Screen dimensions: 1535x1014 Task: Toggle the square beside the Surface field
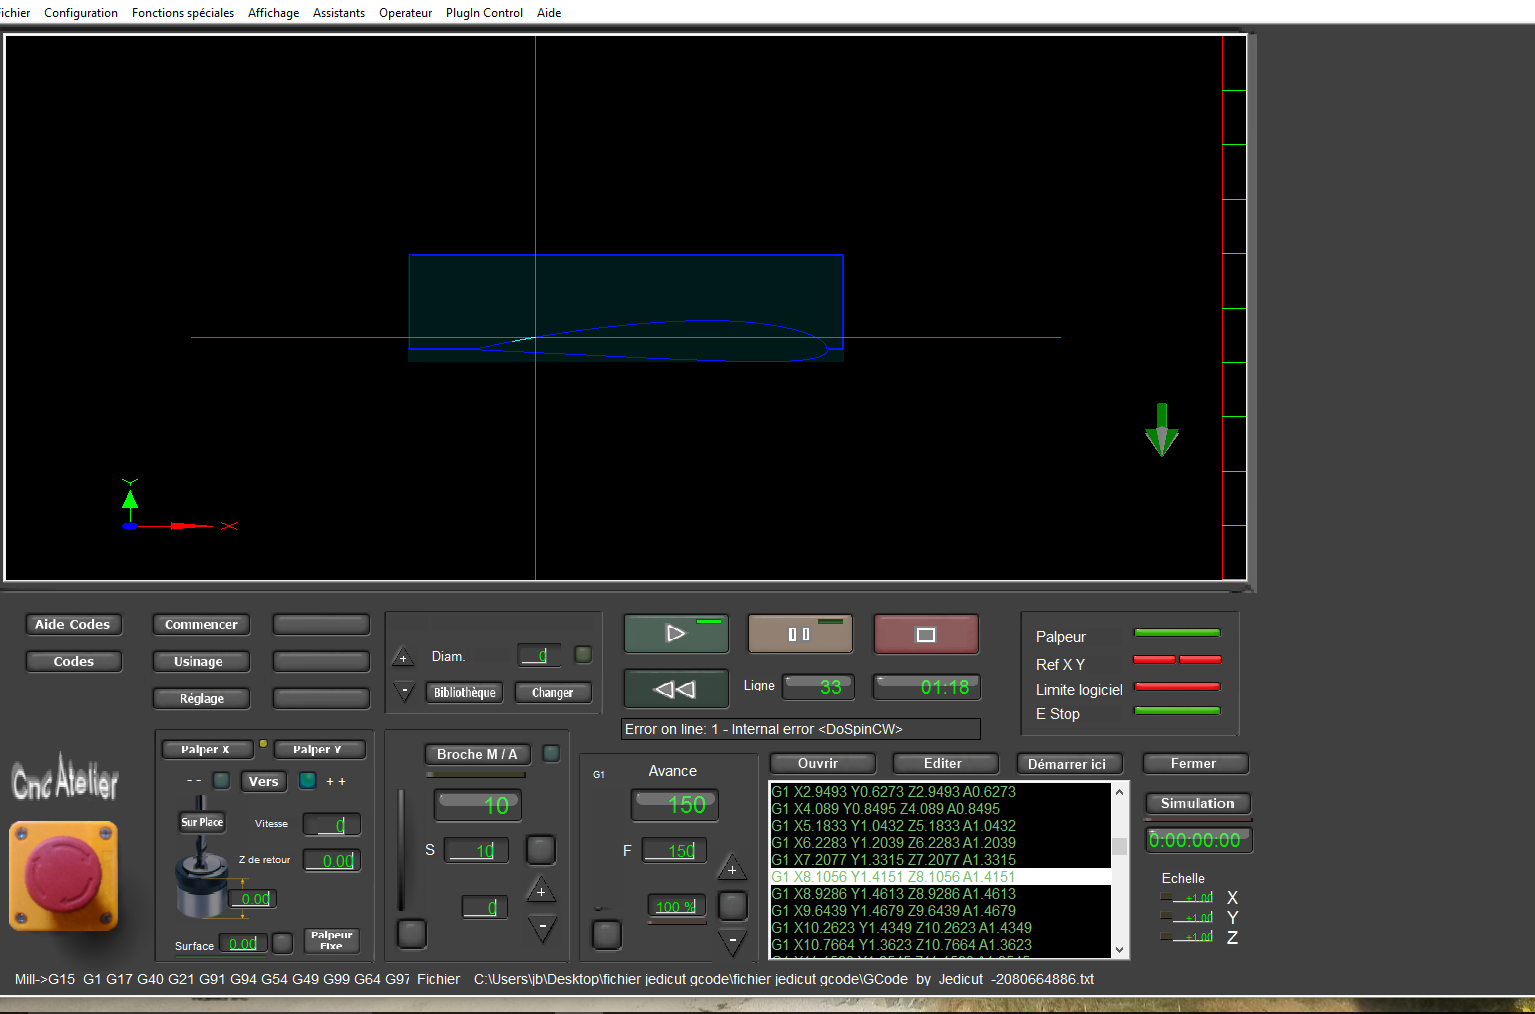click(x=283, y=943)
